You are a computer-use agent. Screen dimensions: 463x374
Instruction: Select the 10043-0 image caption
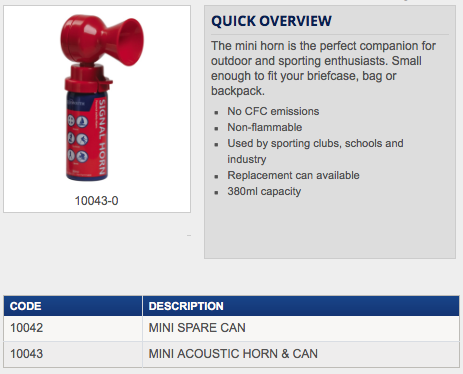click(x=96, y=201)
